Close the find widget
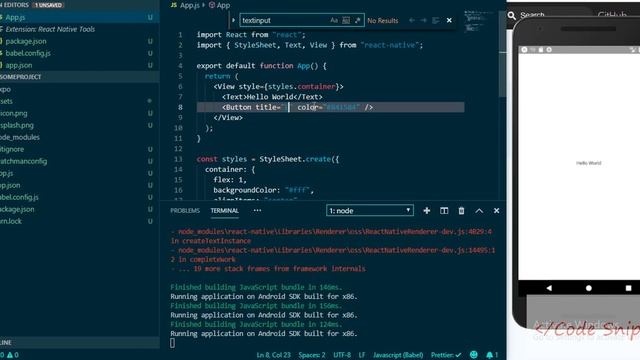Image resolution: width=640 pixels, height=360 pixels. click(x=449, y=20)
